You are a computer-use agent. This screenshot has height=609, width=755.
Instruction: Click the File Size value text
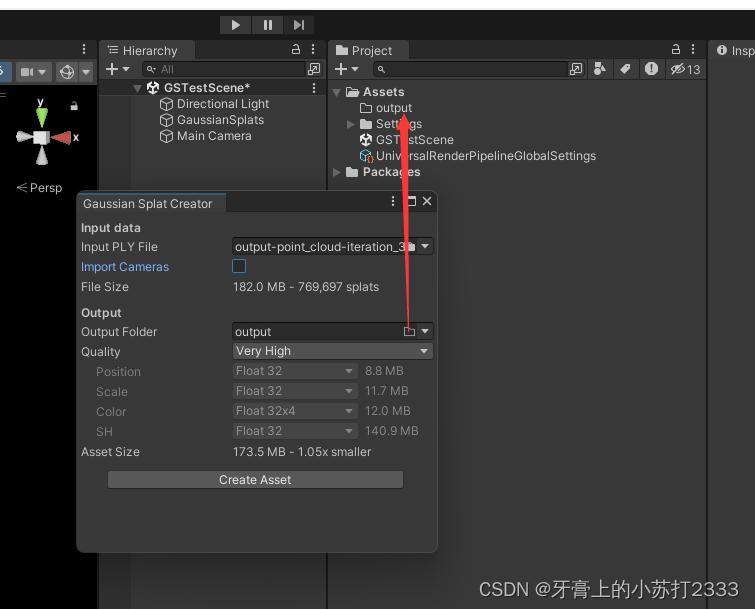306,287
